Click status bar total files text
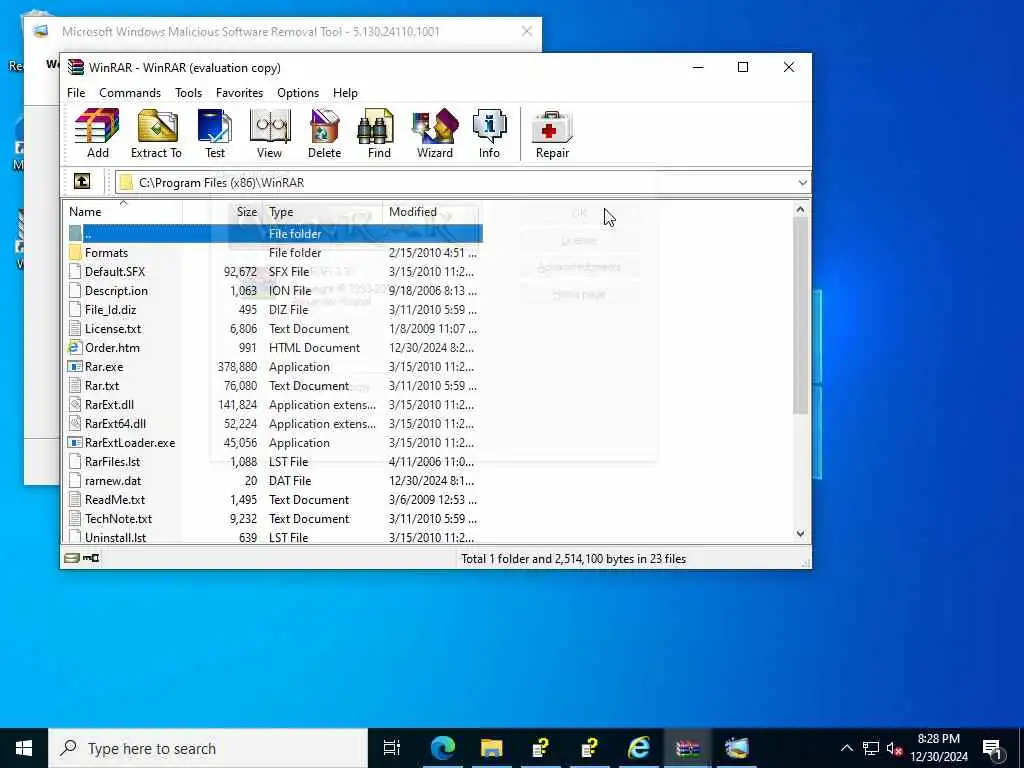 click(x=573, y=559)
